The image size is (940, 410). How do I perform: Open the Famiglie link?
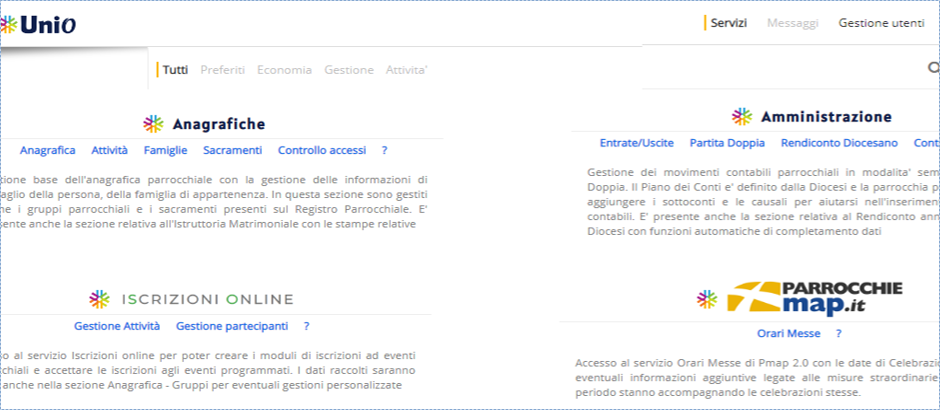point(165,150)
